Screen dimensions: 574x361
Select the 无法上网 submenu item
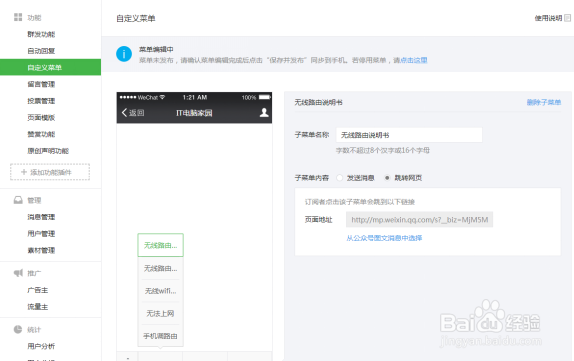point(160,313)
